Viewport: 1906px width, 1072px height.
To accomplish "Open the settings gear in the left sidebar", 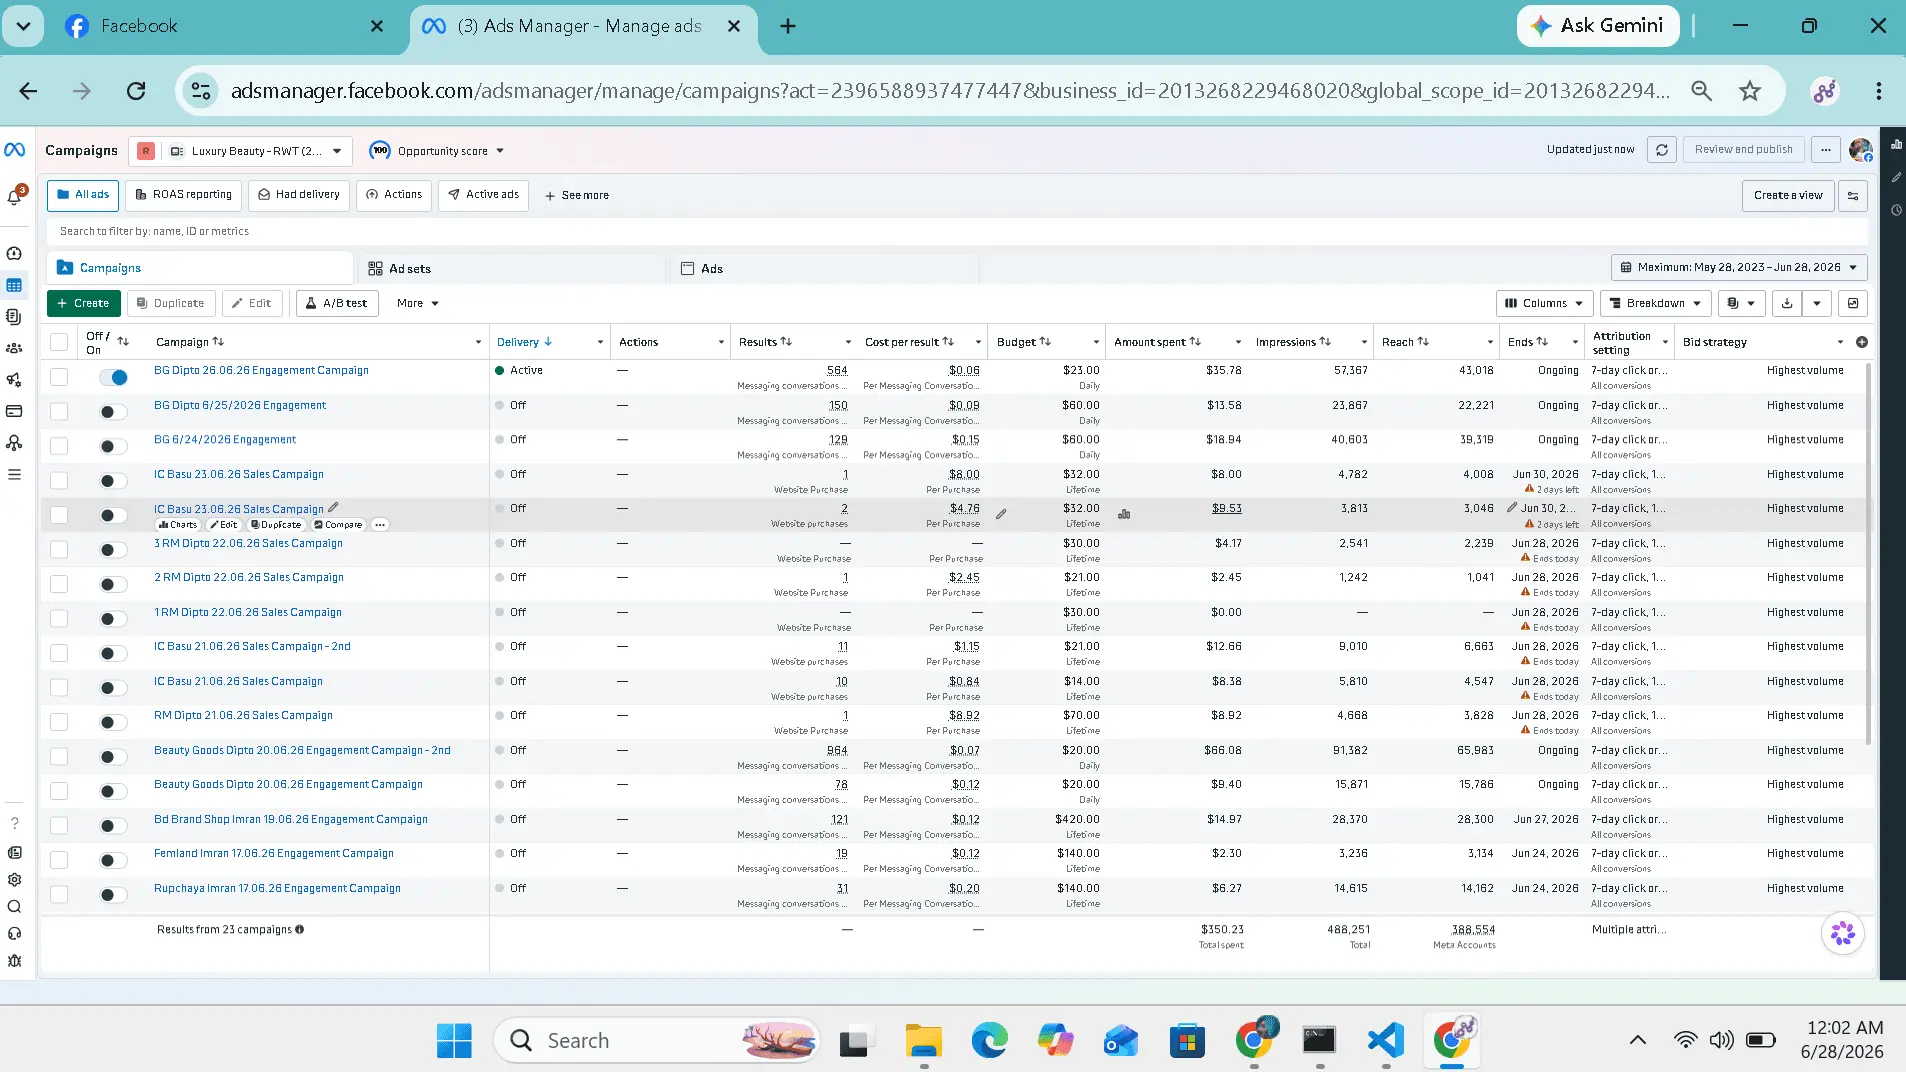I will coord(14,880).
